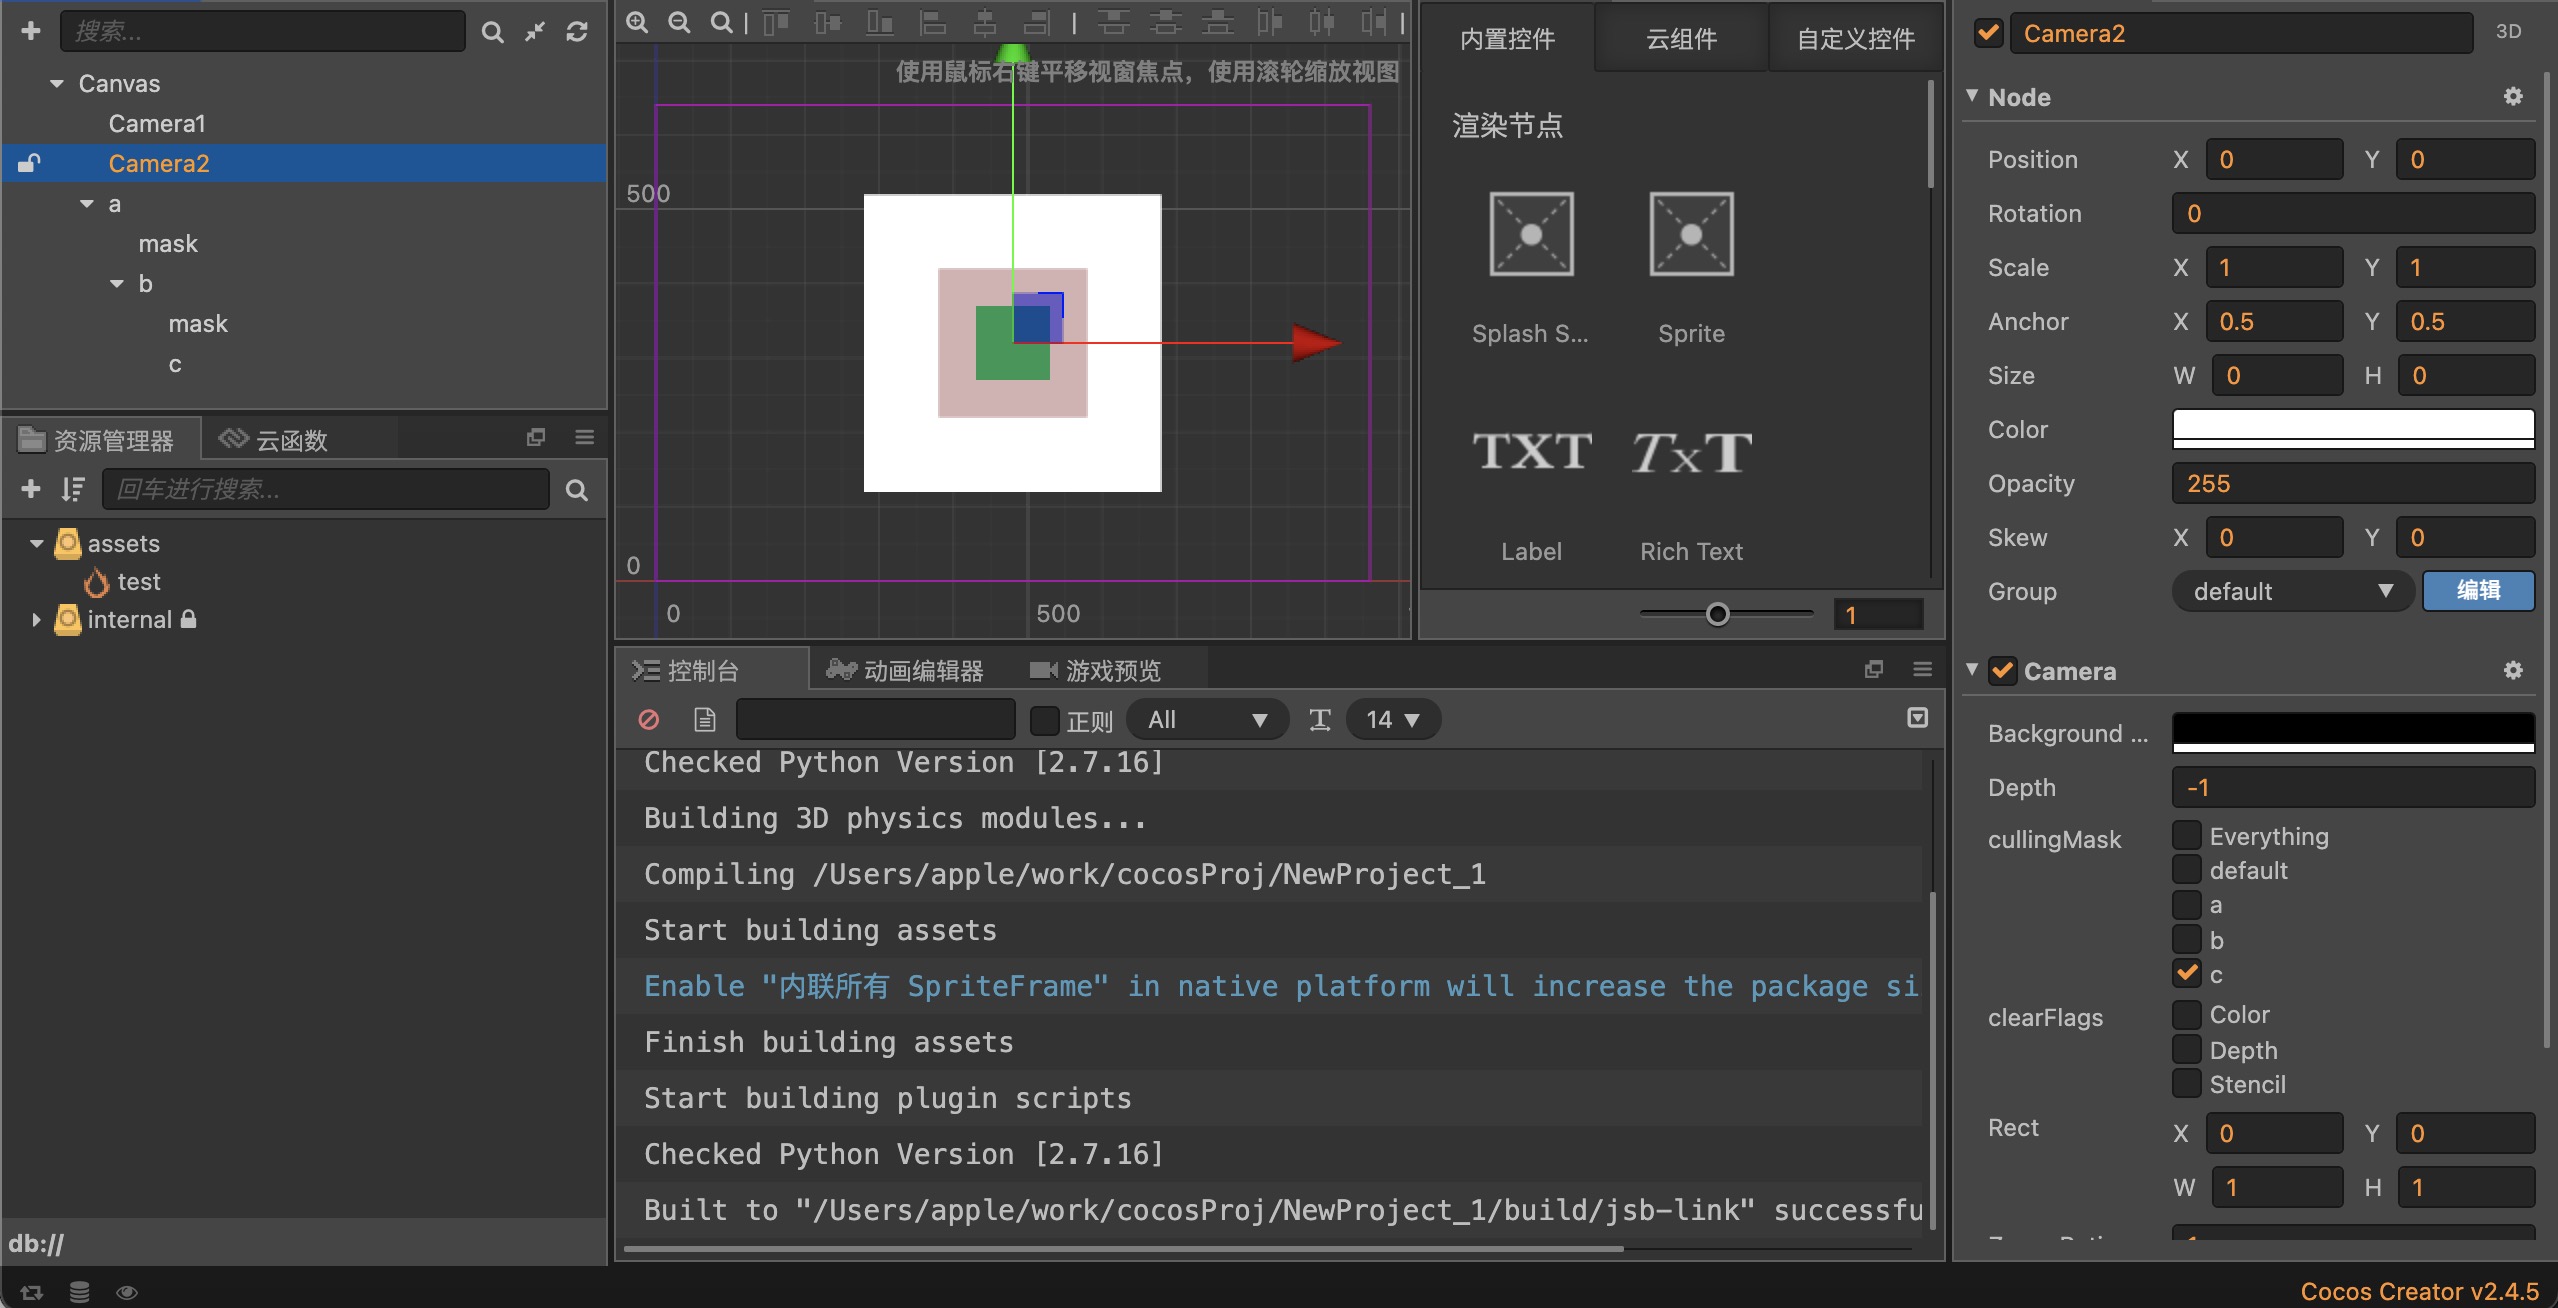The image size is (2558, 1308).
Task: Expand the internal assets folder
Action: (36, 619)
